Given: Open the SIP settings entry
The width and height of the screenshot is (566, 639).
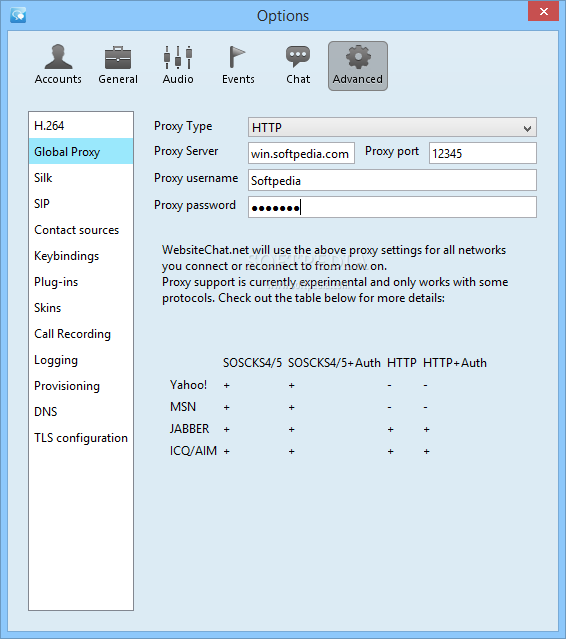Looking at the screenshot, I should click(x=81, y=203).
